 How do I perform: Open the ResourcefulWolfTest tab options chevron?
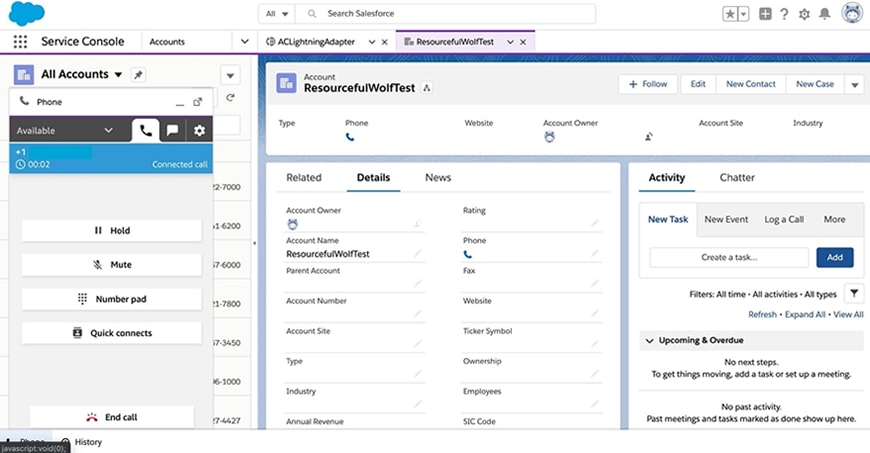click(510, 42)
